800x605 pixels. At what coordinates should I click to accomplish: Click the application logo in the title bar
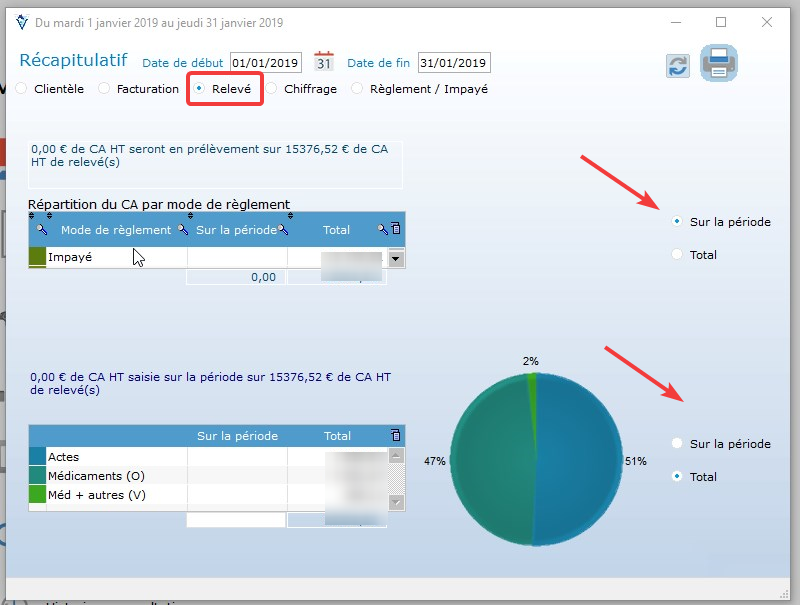point(22,22)
